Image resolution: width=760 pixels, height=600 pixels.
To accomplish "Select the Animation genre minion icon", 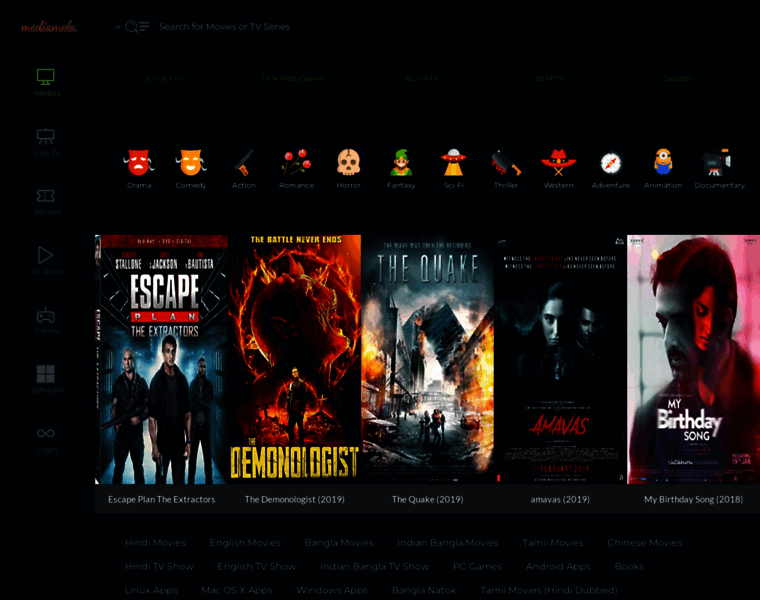I will point(663,162).
